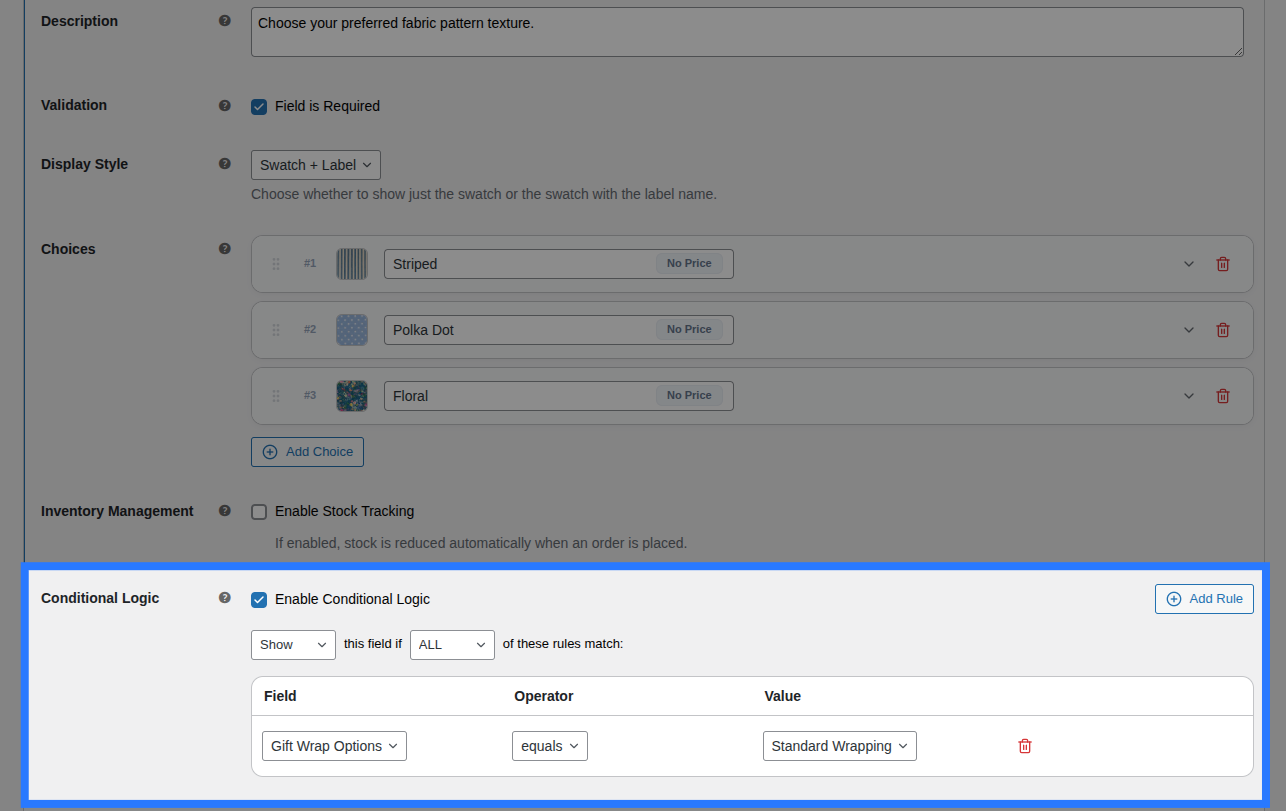Grab drag handle of Striped choice
The width and height of the screenshot is (1286, 811).
(x=276, y=264)
